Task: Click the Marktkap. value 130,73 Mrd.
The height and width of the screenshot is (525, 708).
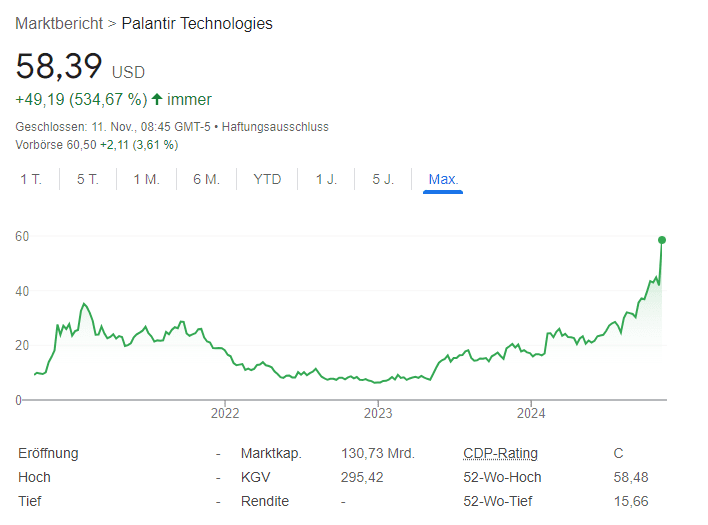Action: click(x=377, y=453)
